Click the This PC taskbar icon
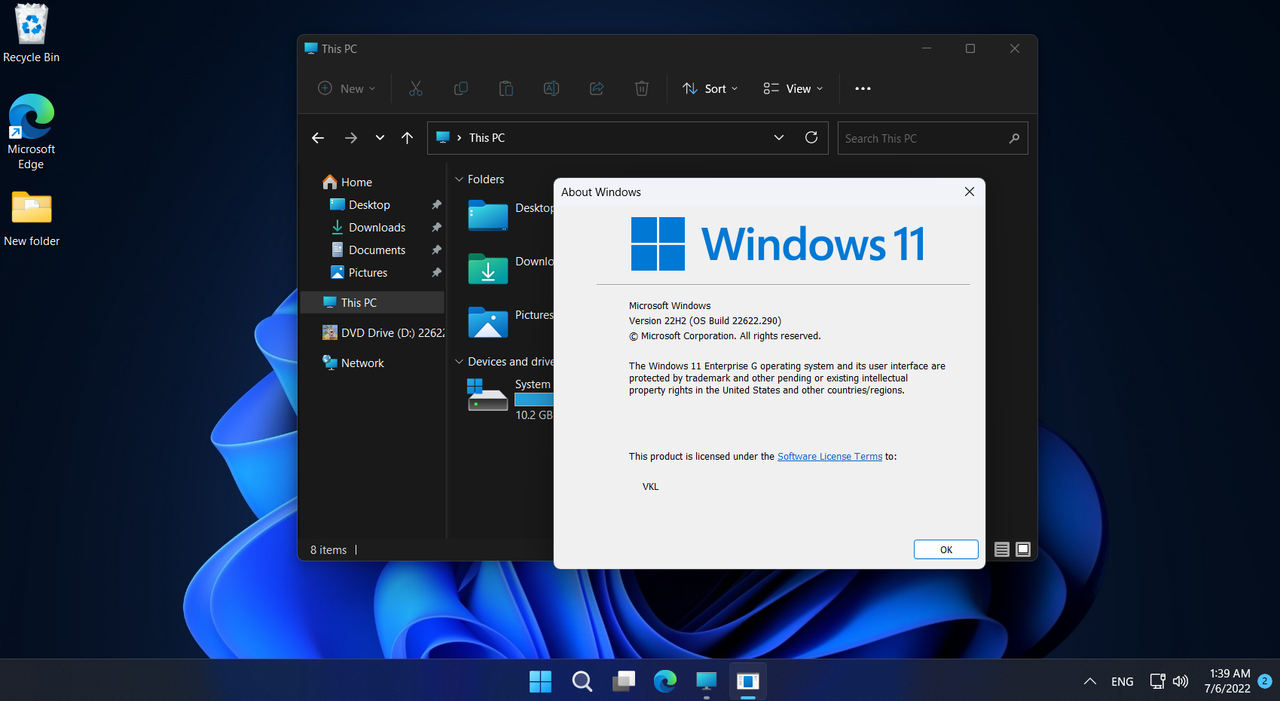 (707, 681)
